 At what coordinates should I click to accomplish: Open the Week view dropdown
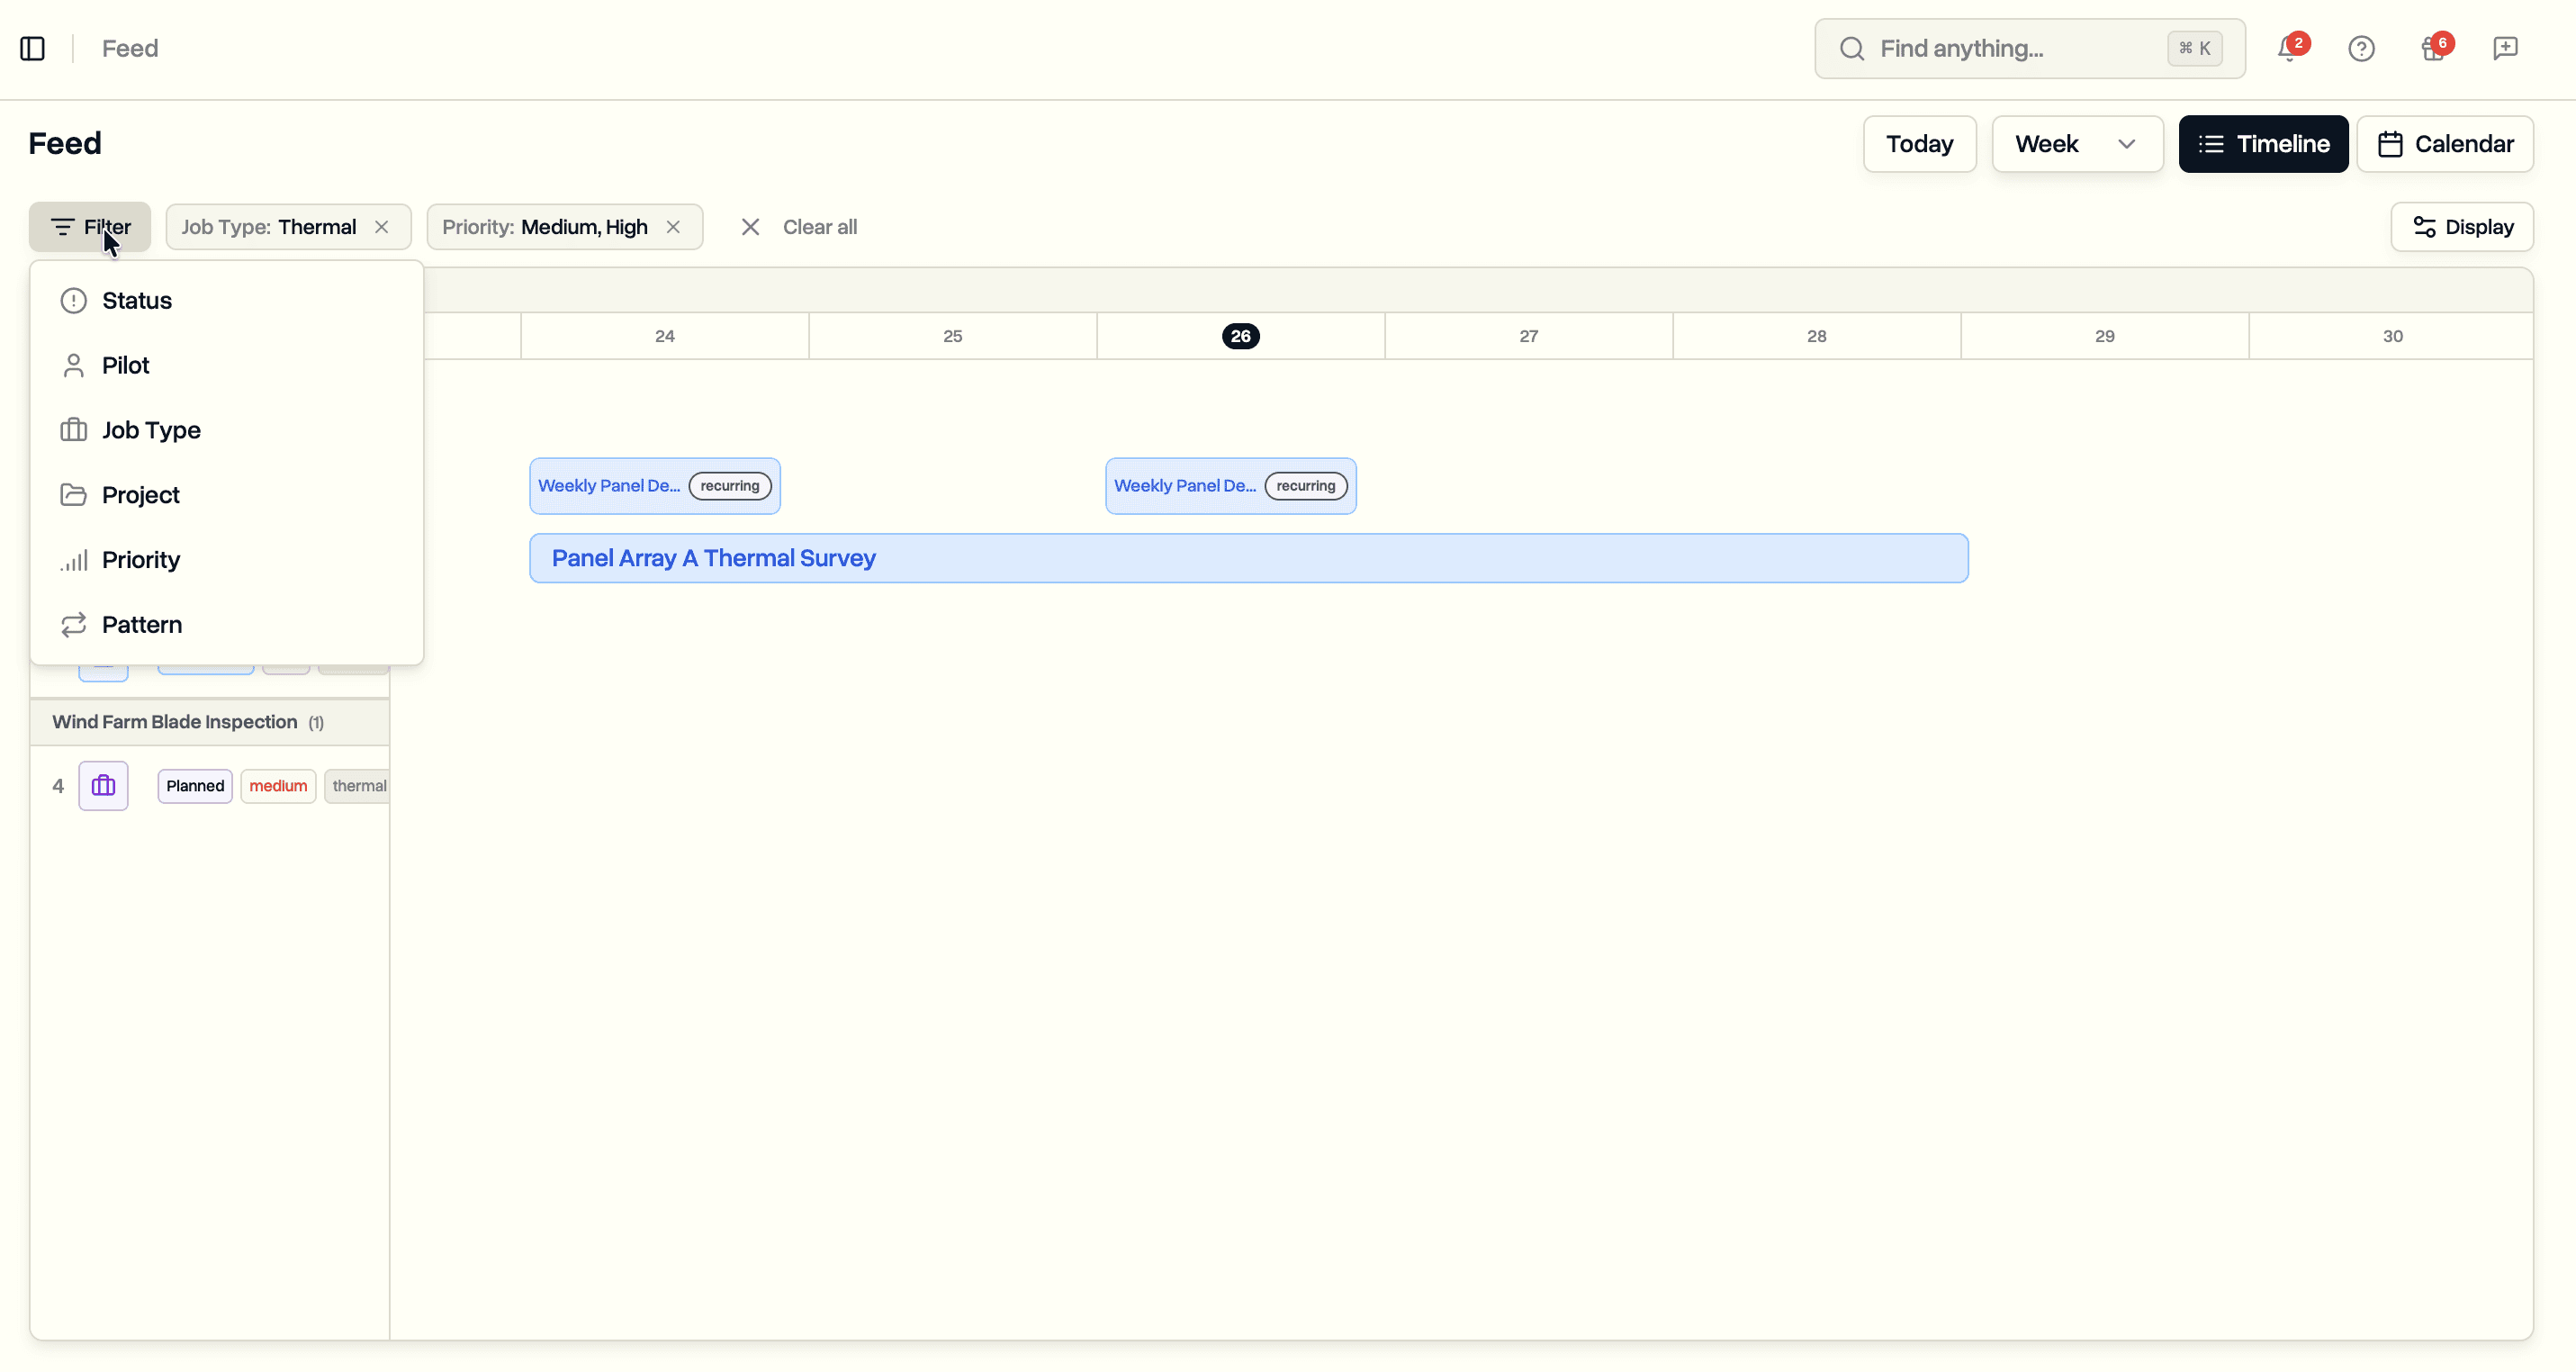tap(2077, 143)
